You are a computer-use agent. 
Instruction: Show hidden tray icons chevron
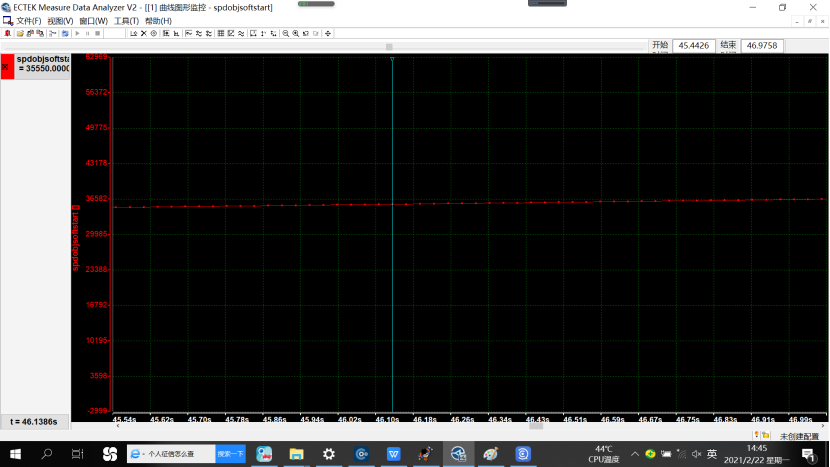tap(634, 454)
